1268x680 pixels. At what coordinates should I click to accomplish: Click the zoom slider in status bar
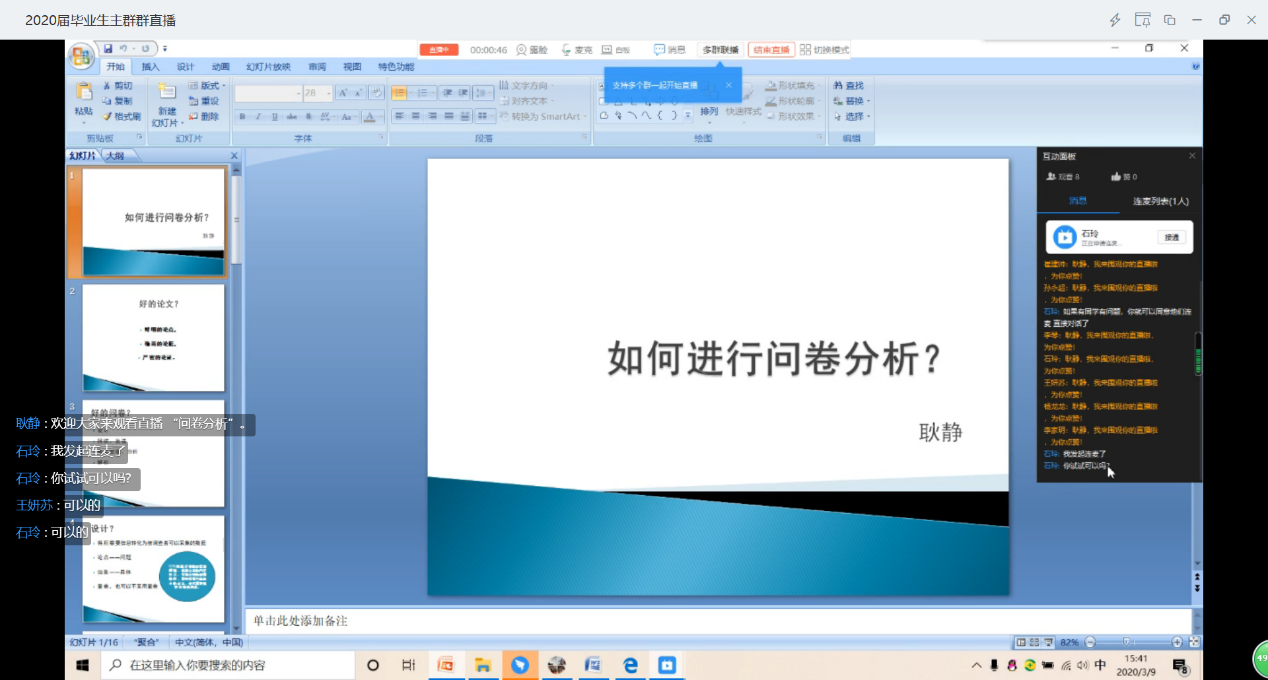click(1128, 642)
